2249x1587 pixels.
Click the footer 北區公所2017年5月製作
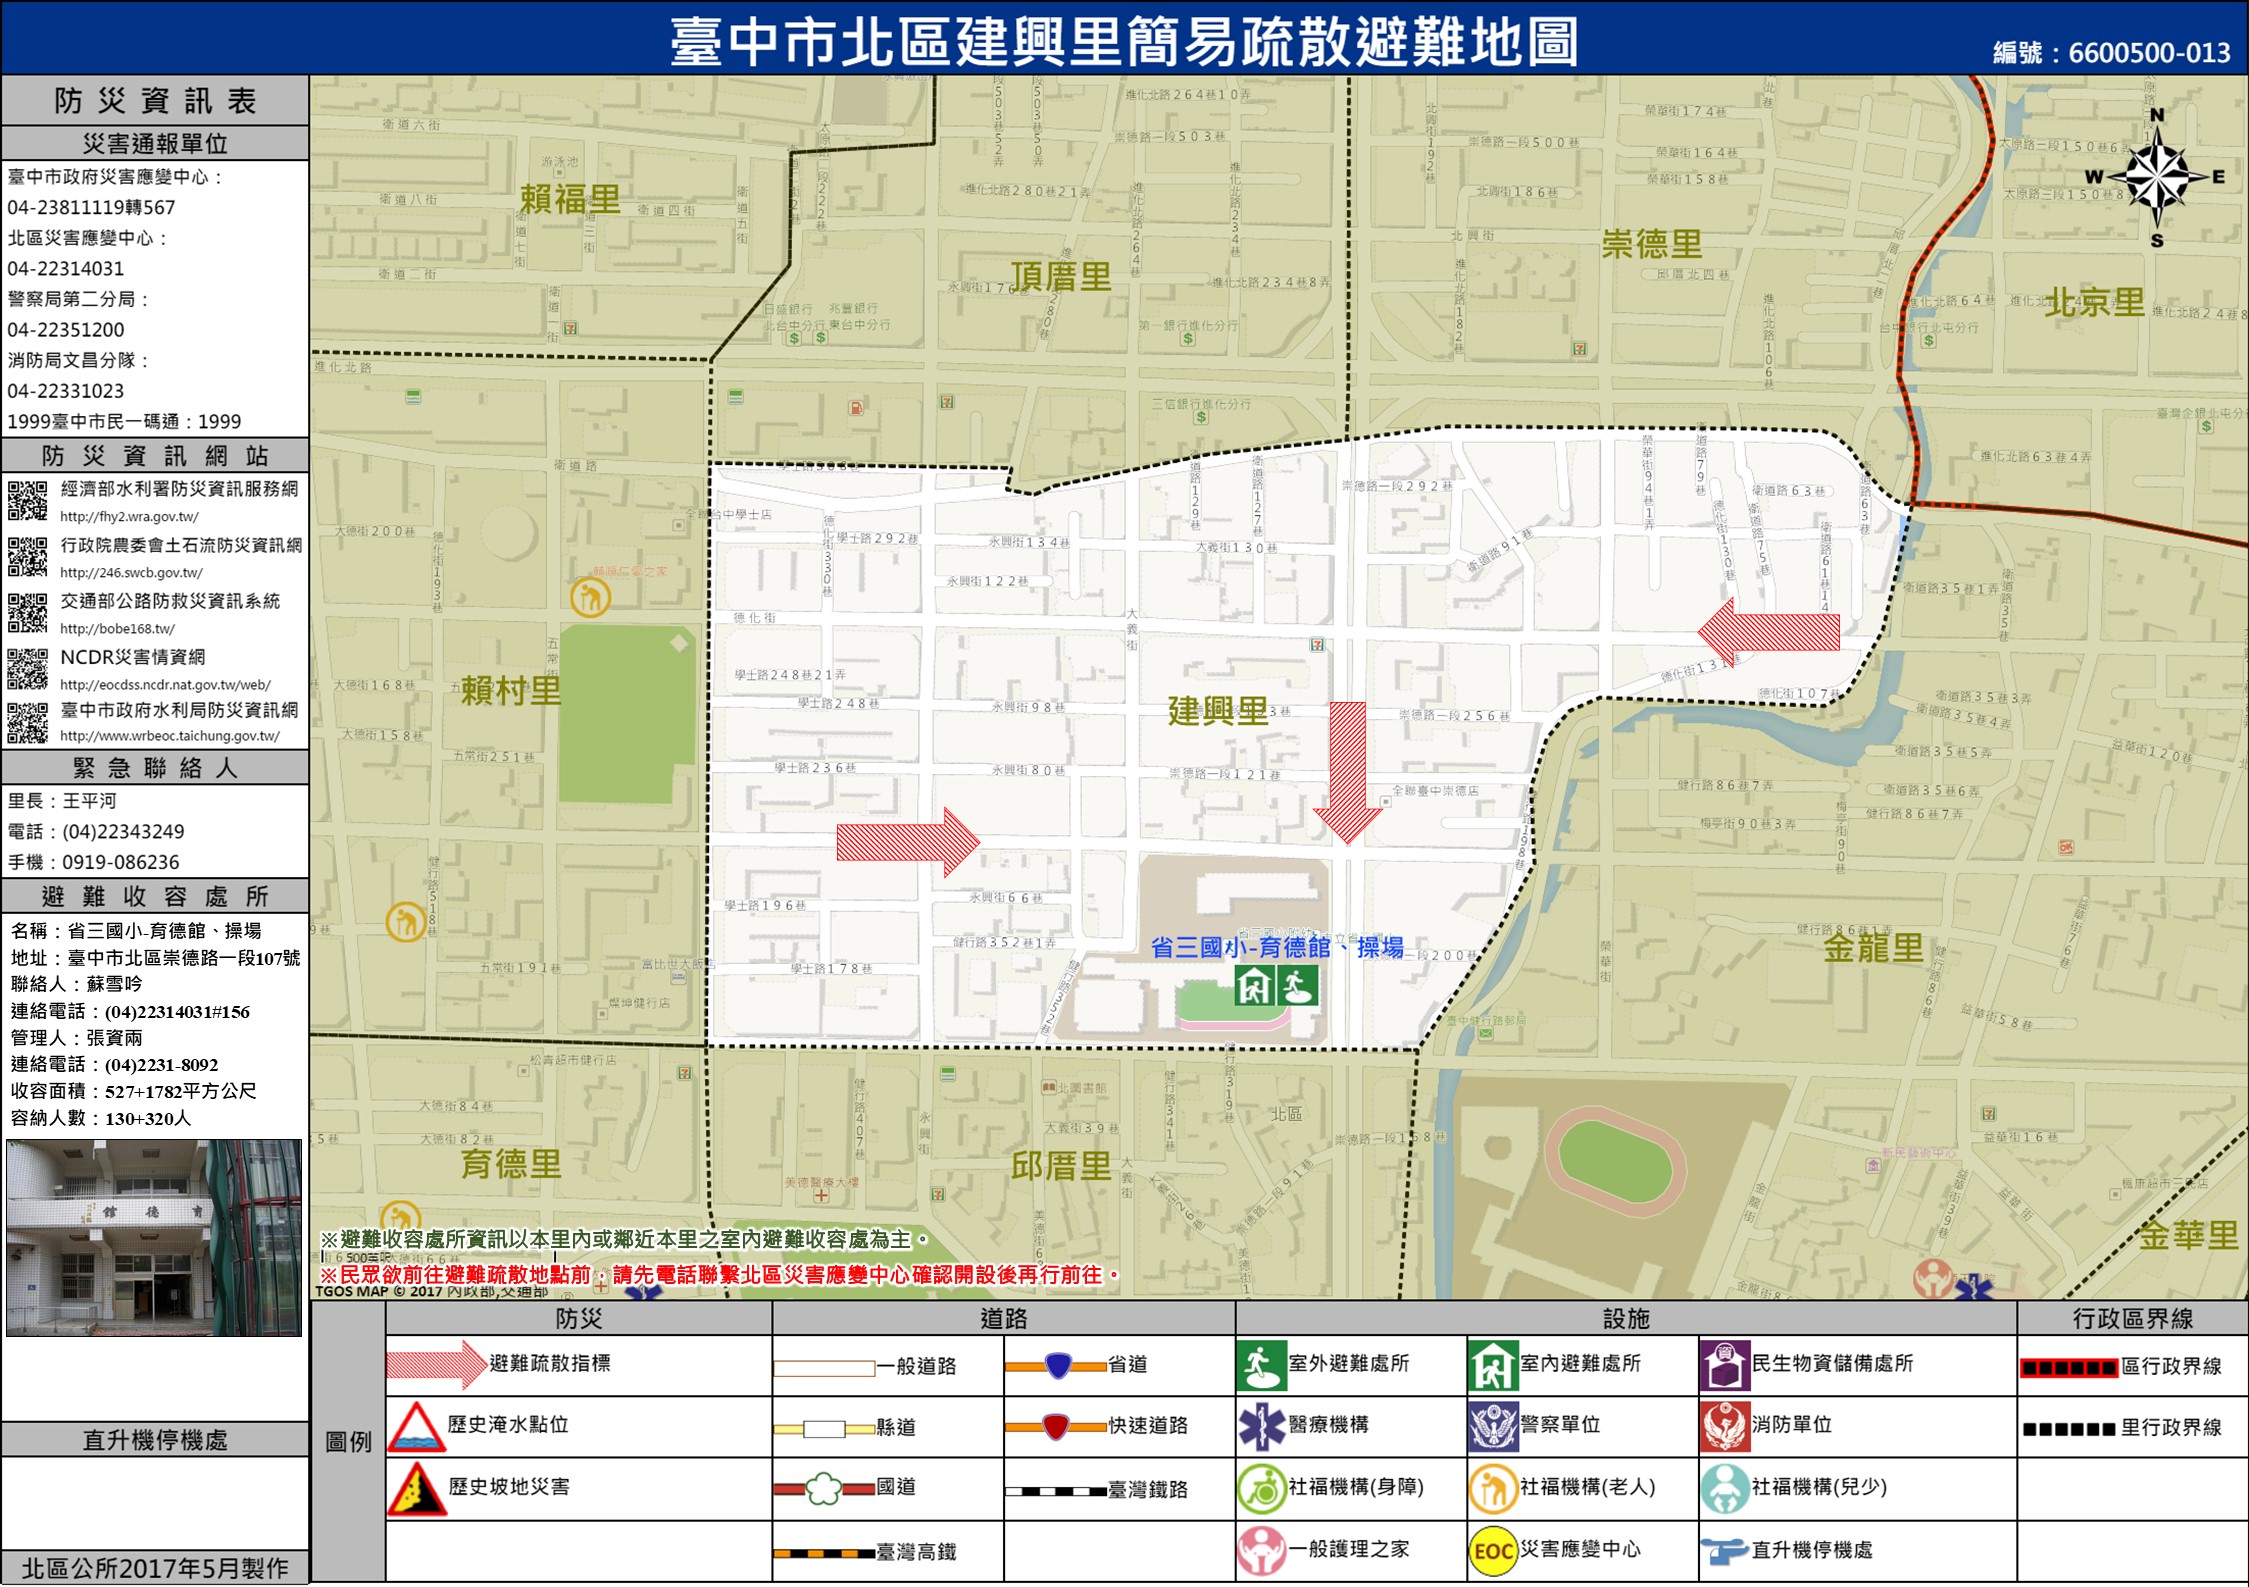(155, 1568)
